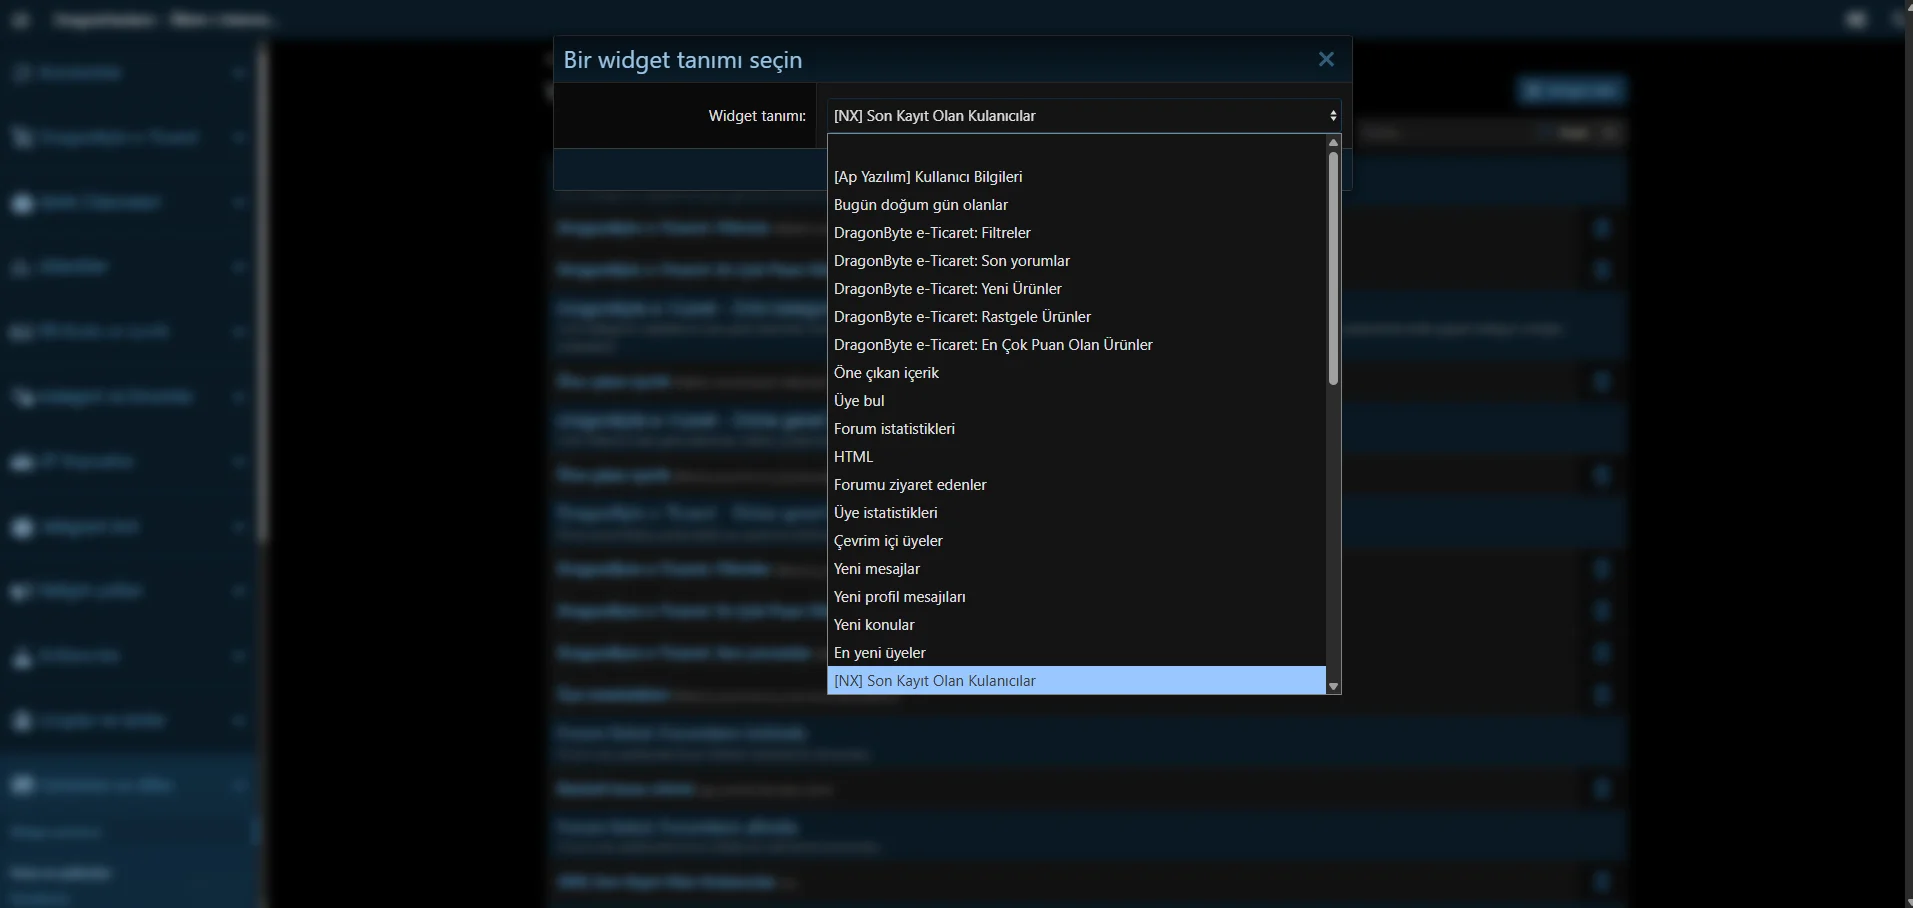The width and height of the screenshot is (1913, 908).
Task: Select 'Çevrim içi üyeler' widget
Action: [x=888, y=541]
